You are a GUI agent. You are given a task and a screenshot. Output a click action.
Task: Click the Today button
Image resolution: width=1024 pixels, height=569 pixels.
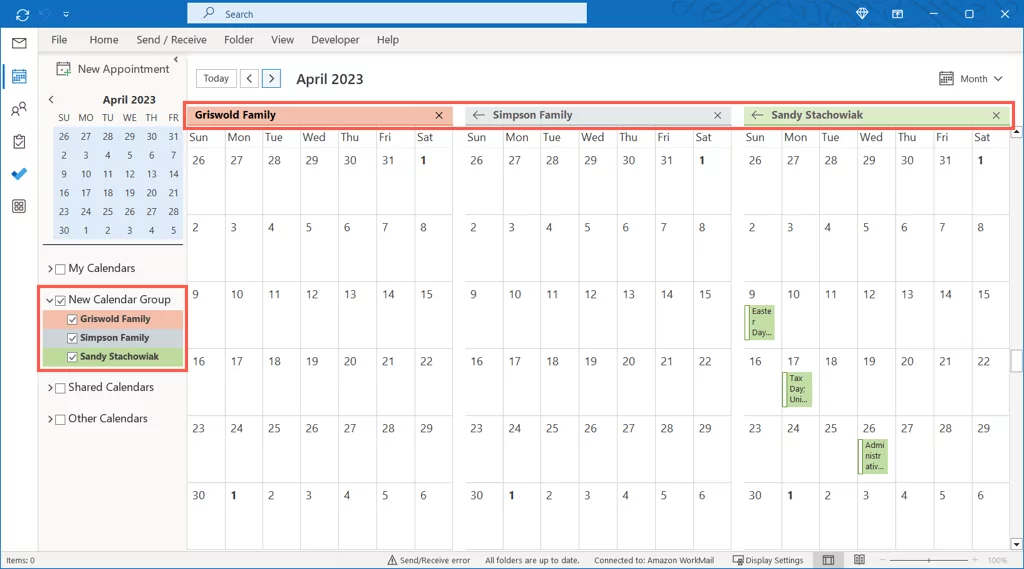[x=216, y=78]
